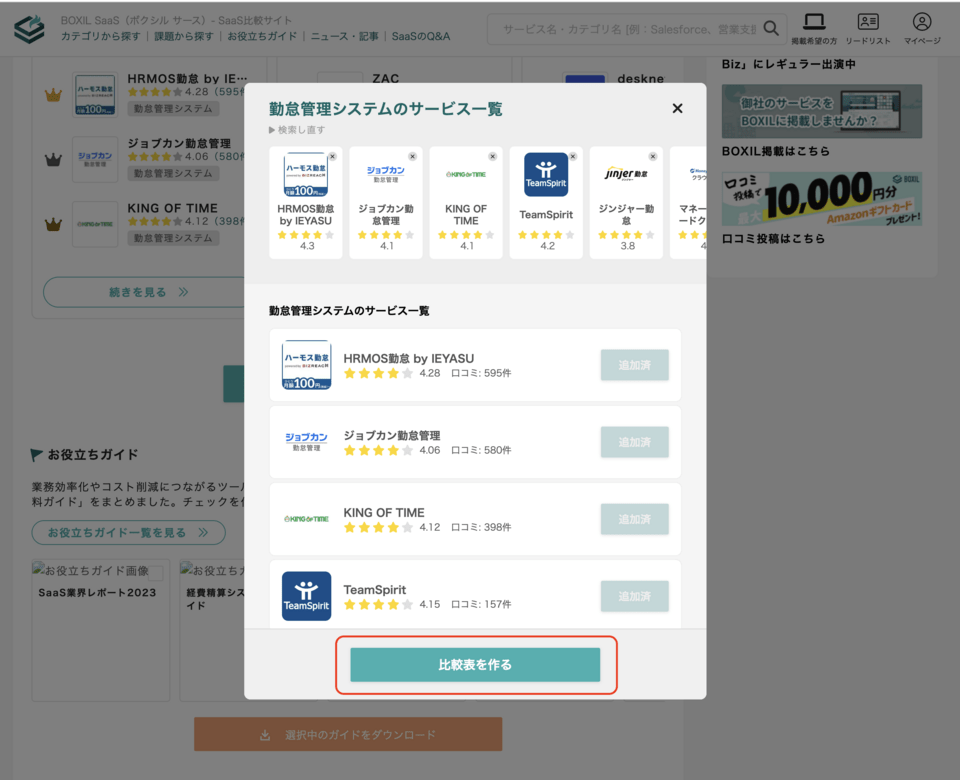Remove ジョブカン勤怠管理 from the selected cards
This screenshot has height=780, width=960.
[x=412, y=157]
